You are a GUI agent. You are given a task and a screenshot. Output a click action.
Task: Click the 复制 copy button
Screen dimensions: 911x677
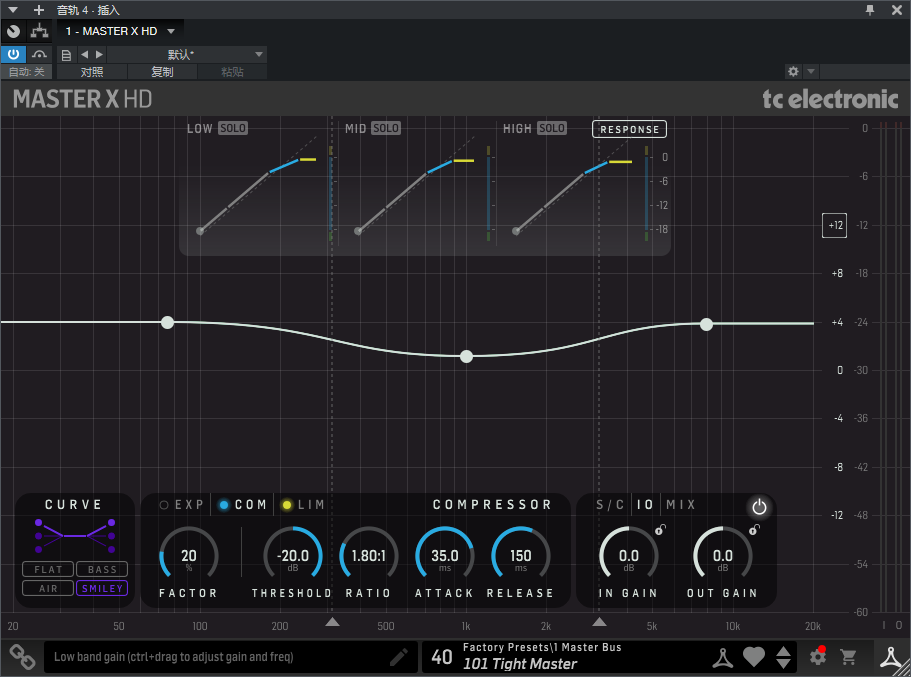(162, 71)
